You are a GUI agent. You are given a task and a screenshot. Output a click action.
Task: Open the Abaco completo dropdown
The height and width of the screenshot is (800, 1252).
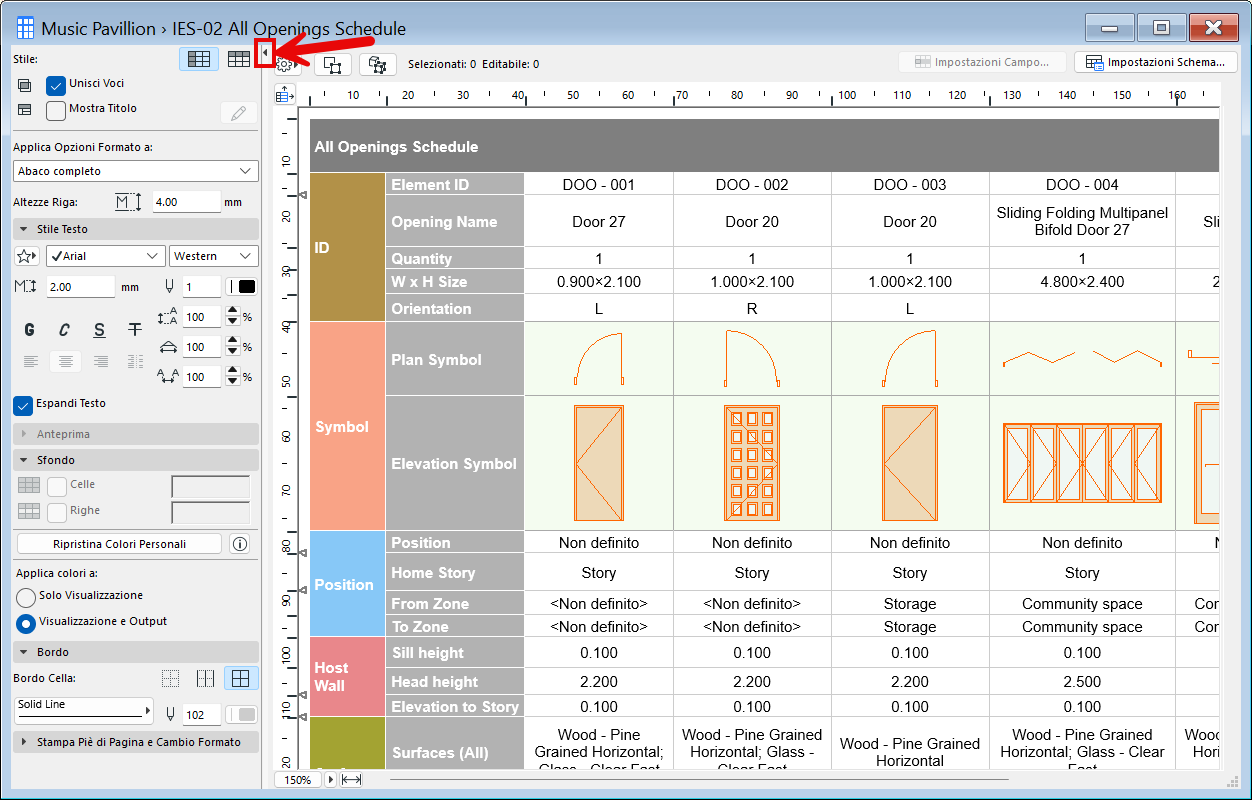(136, 171)
